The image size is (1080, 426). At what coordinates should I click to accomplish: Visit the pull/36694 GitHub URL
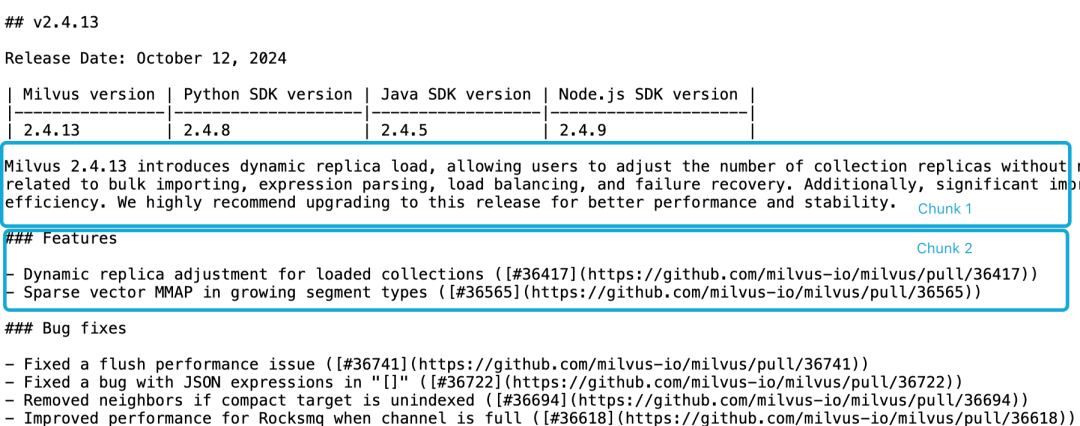[x=807, y=401]
